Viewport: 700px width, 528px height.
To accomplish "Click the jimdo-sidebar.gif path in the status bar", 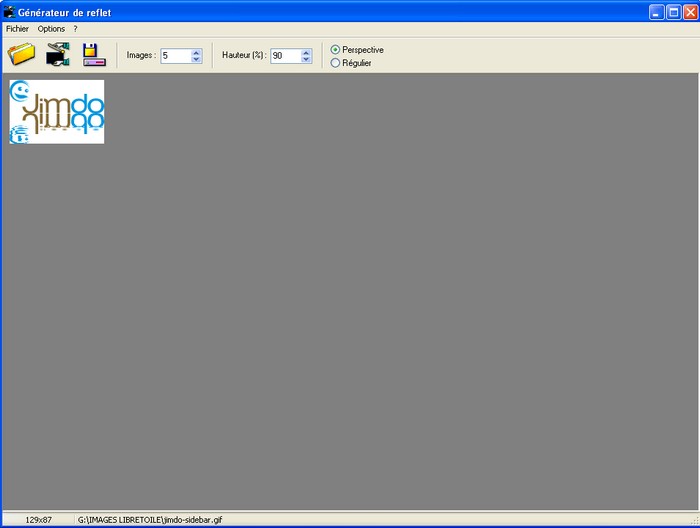I will point(150,520).
